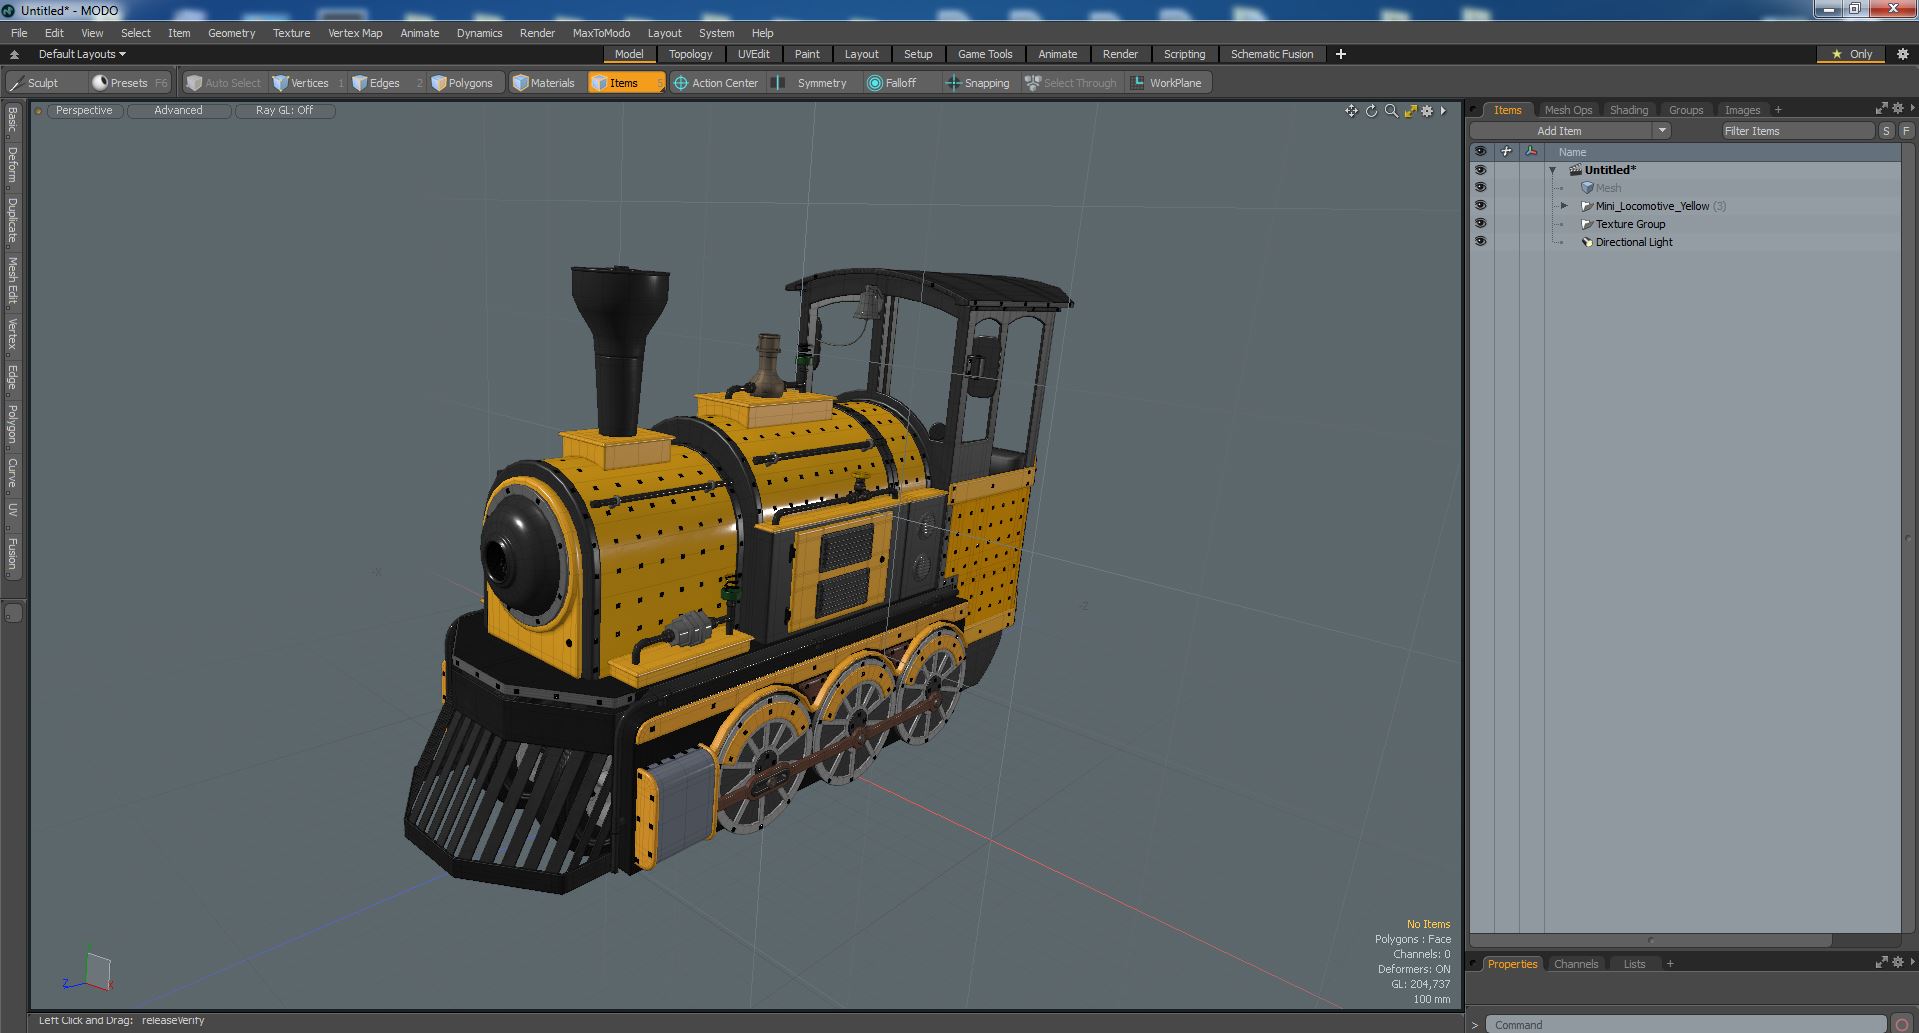This screenshot has width=1919, height=1033.
Task: Switch to Edges selection mode
Action: click(386, 83)
